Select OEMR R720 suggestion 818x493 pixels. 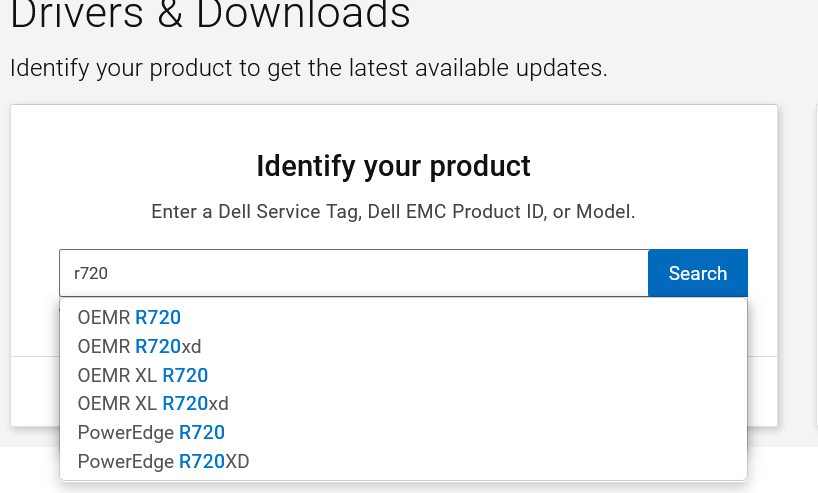[403, 317]
